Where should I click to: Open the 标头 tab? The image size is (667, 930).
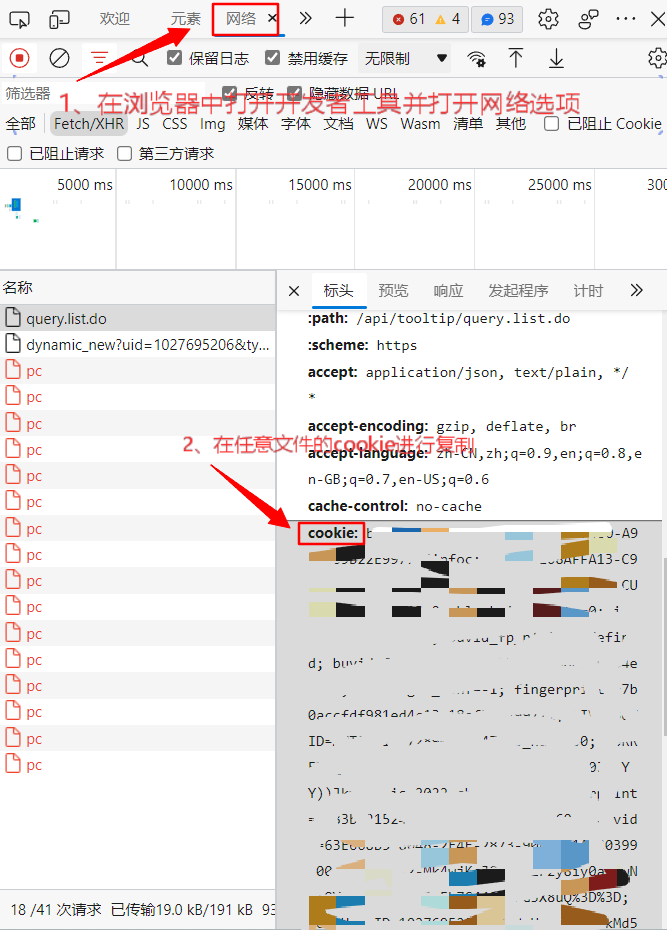pyautogui.click(x=338, y=291)
